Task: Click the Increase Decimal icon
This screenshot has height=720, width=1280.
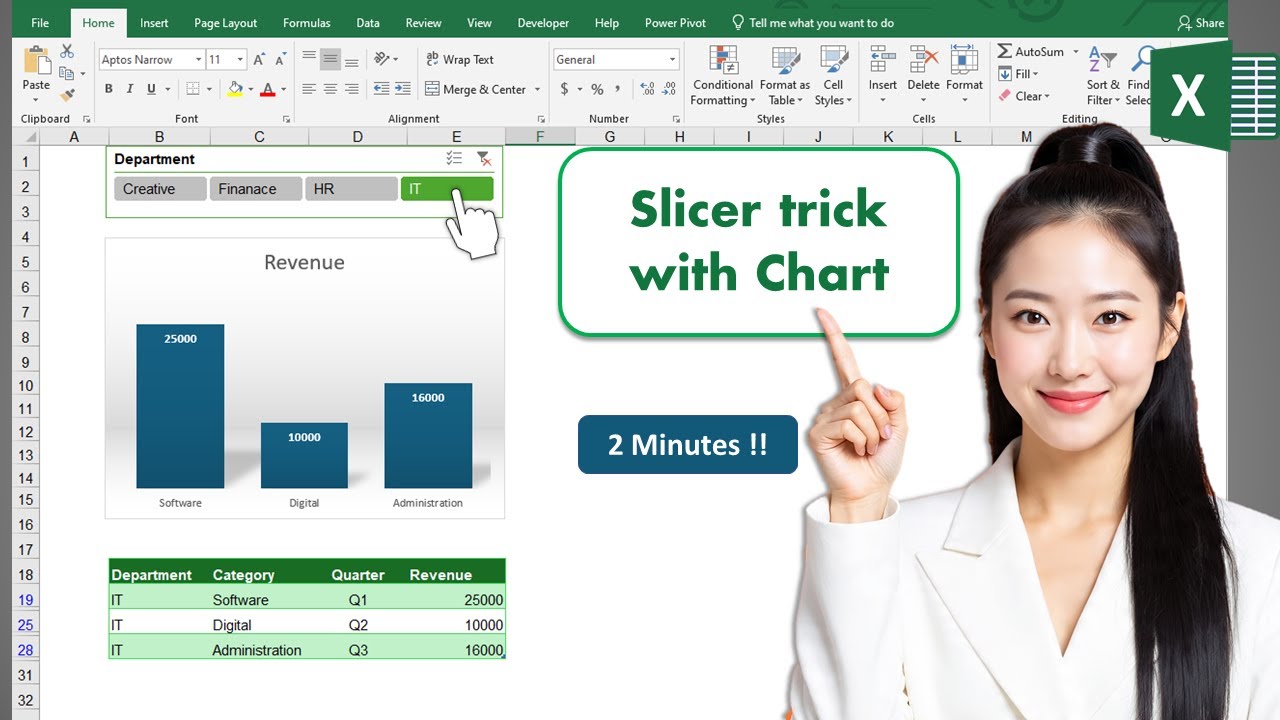Action: coord(647,89)
